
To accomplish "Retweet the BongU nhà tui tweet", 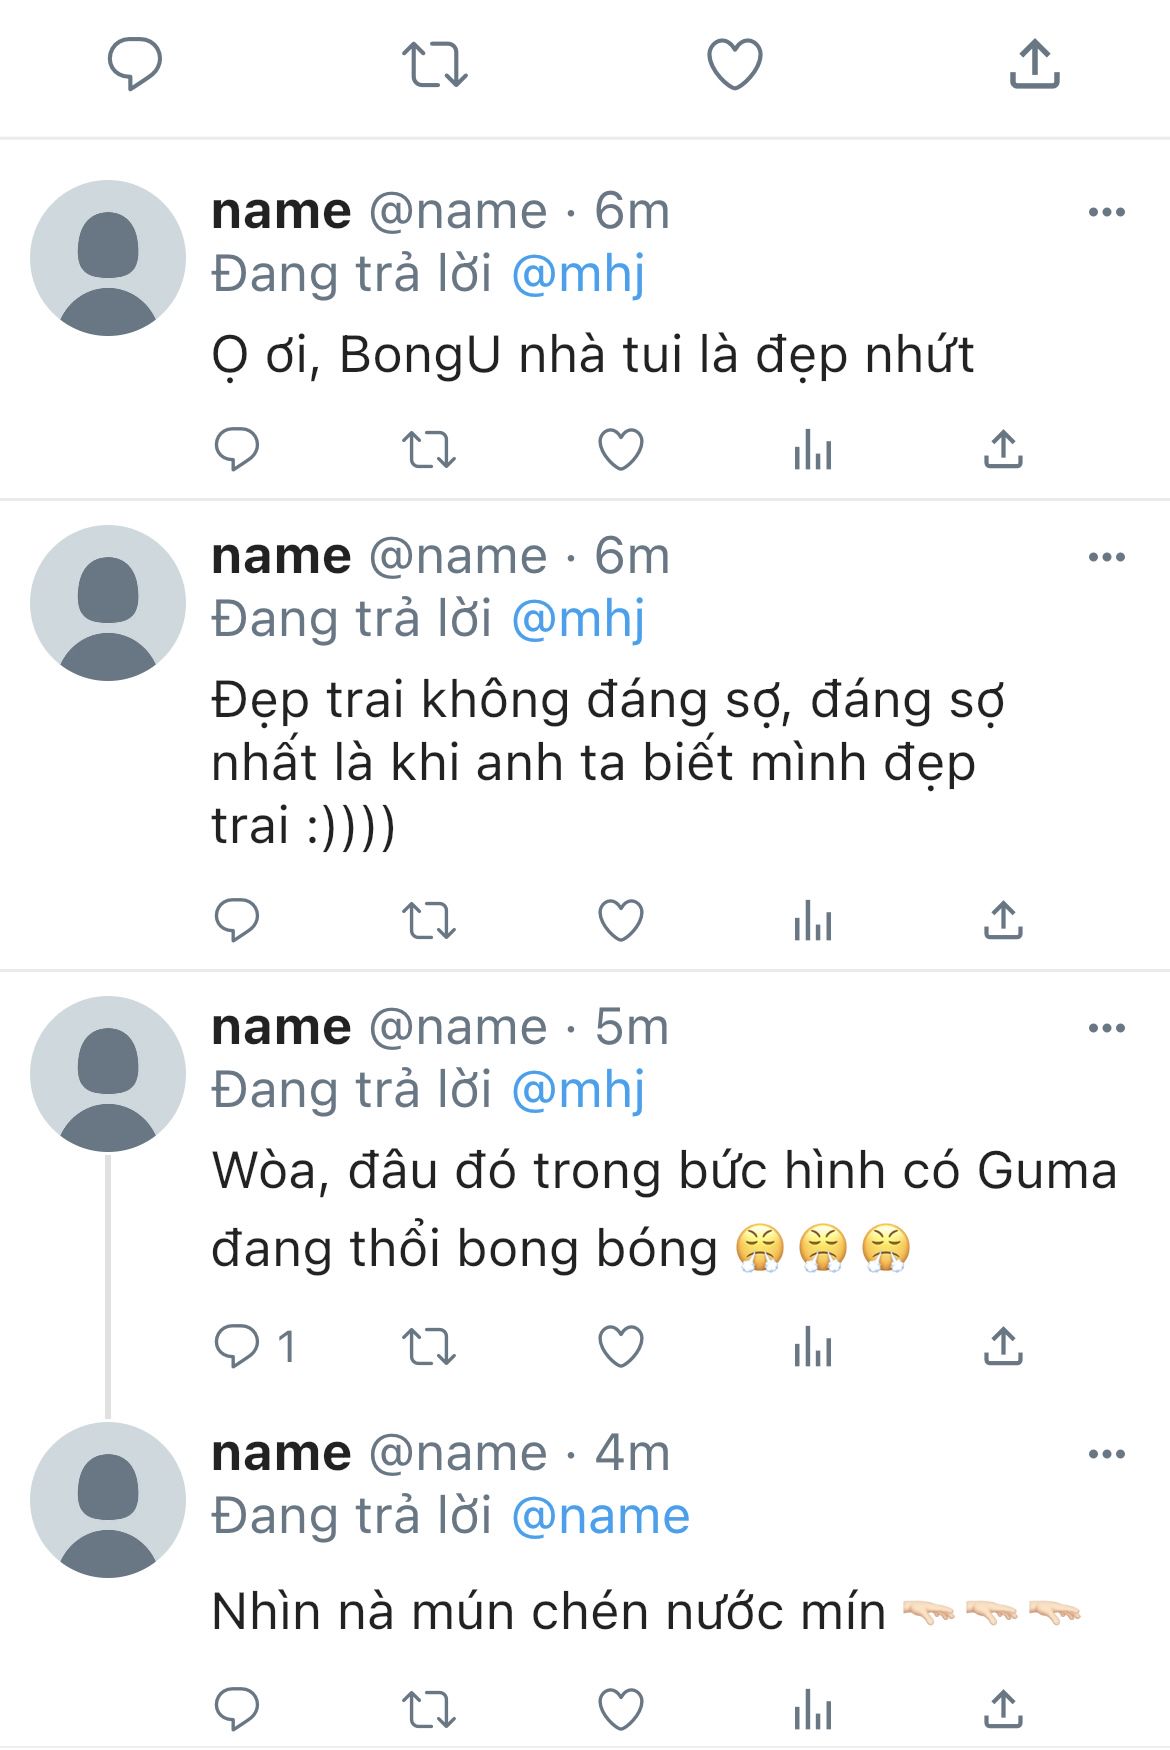I will (429, 450).
